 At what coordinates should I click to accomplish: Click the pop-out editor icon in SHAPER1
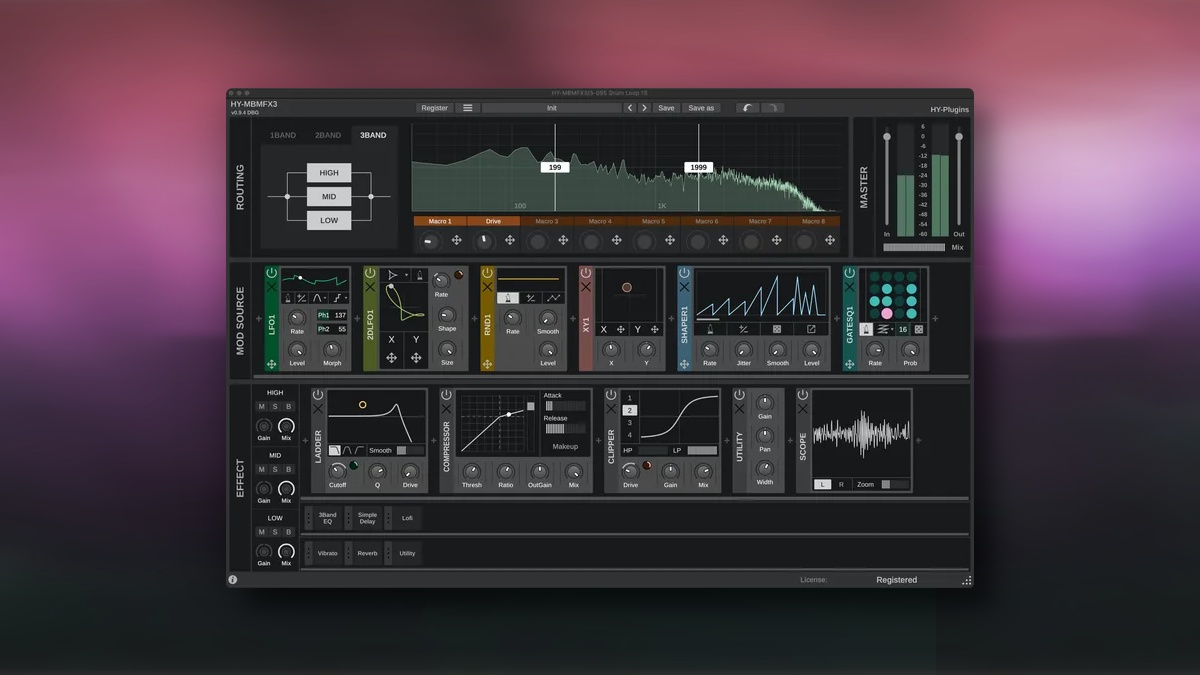(x=811, y=328)
